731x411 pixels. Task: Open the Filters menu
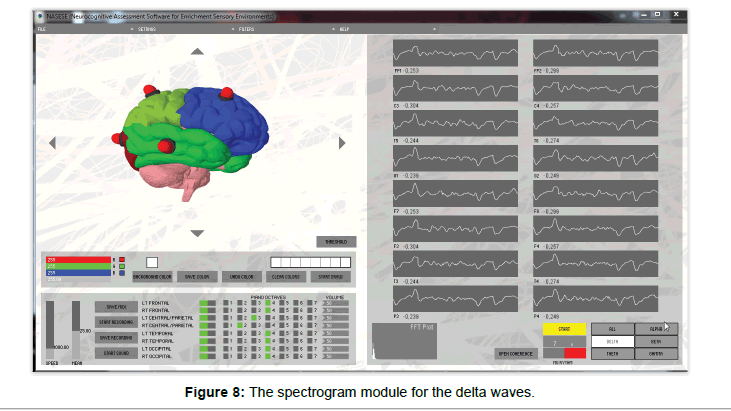(x=247, y=30)
